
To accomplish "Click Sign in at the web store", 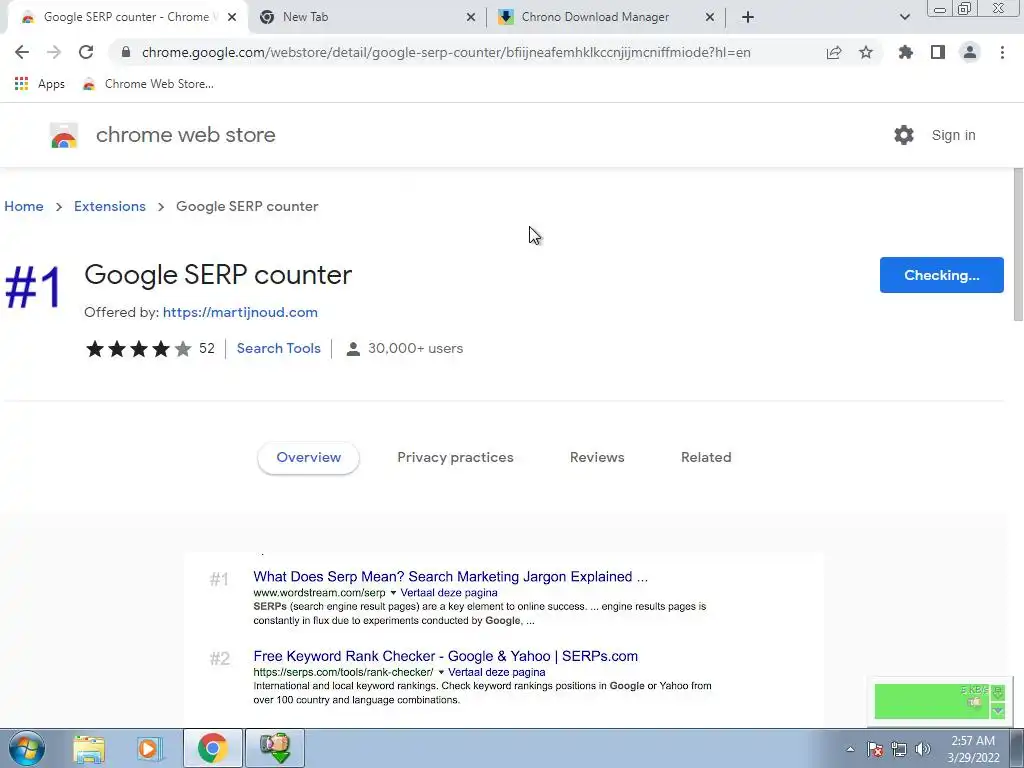I will tap(953, 135).
